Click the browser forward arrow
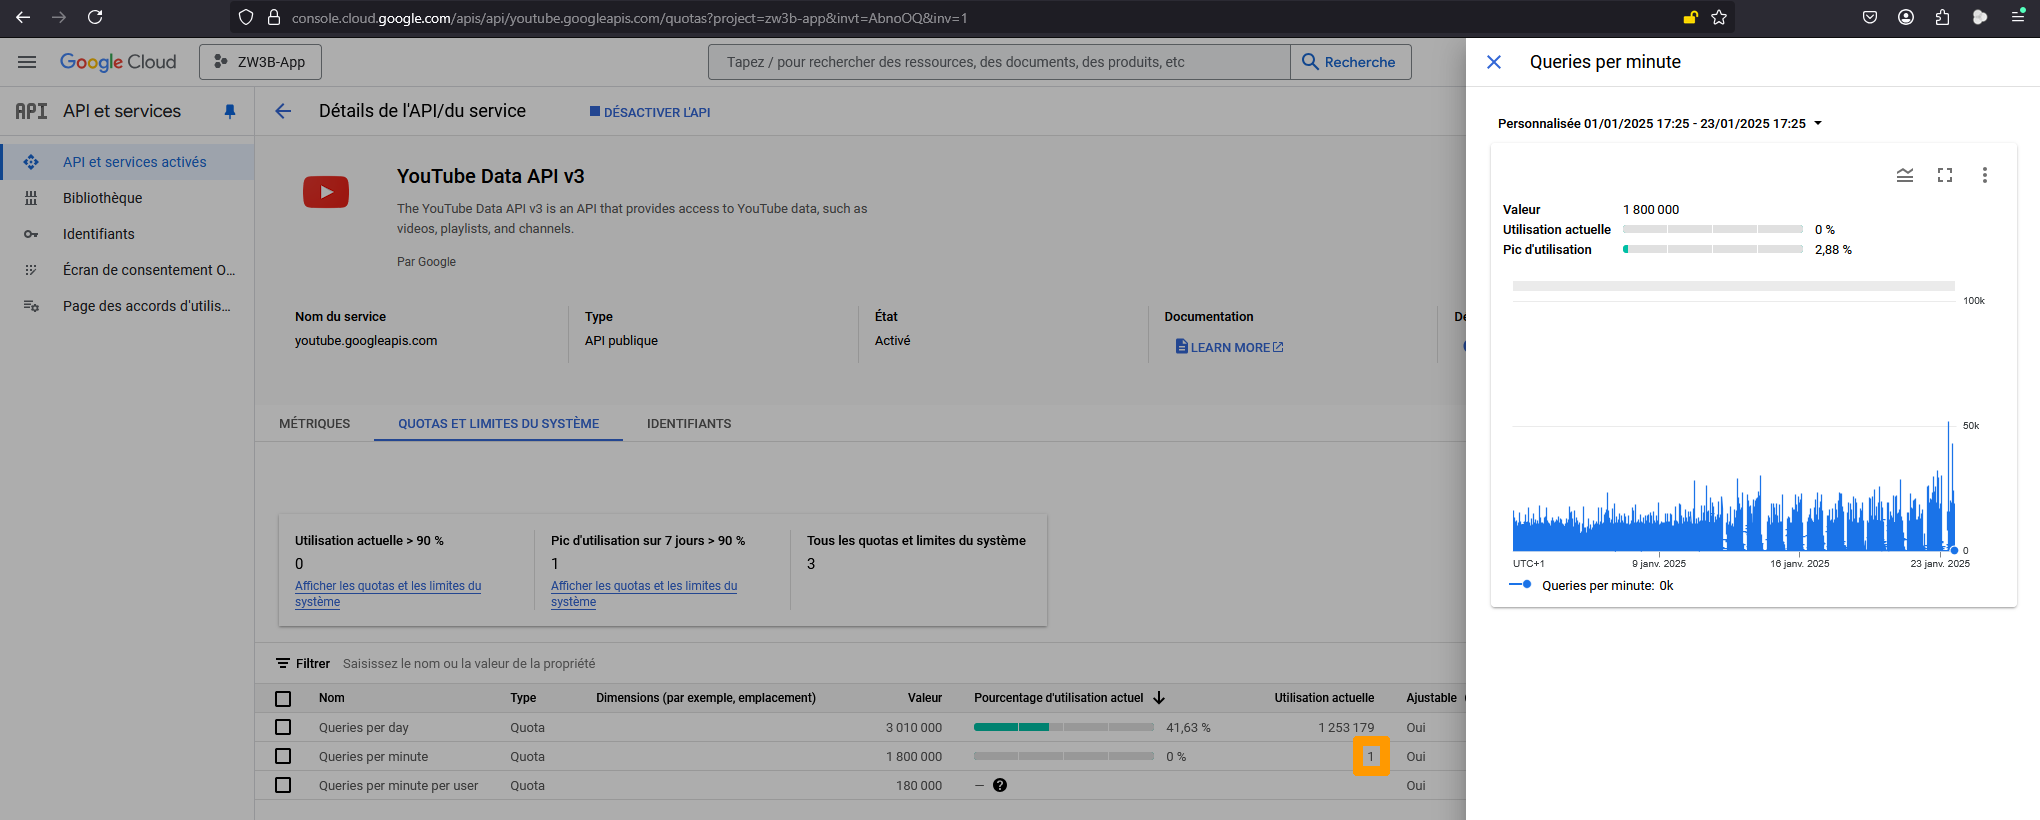 pyautogui.click(x=59, y=17)
